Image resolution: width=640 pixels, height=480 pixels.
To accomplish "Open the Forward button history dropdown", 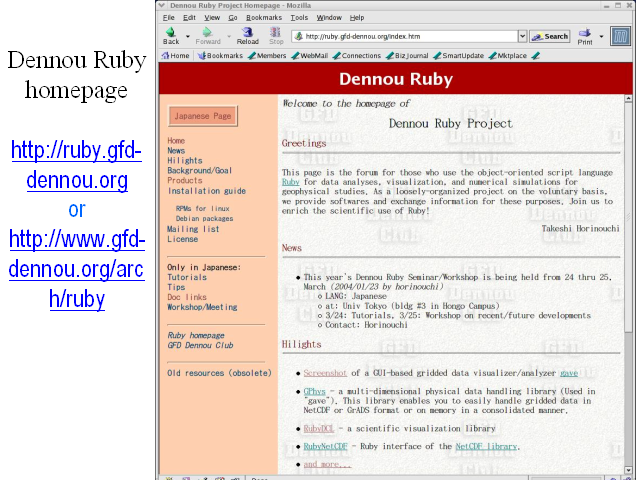I will pyautogui.click(x=229, y=36).
